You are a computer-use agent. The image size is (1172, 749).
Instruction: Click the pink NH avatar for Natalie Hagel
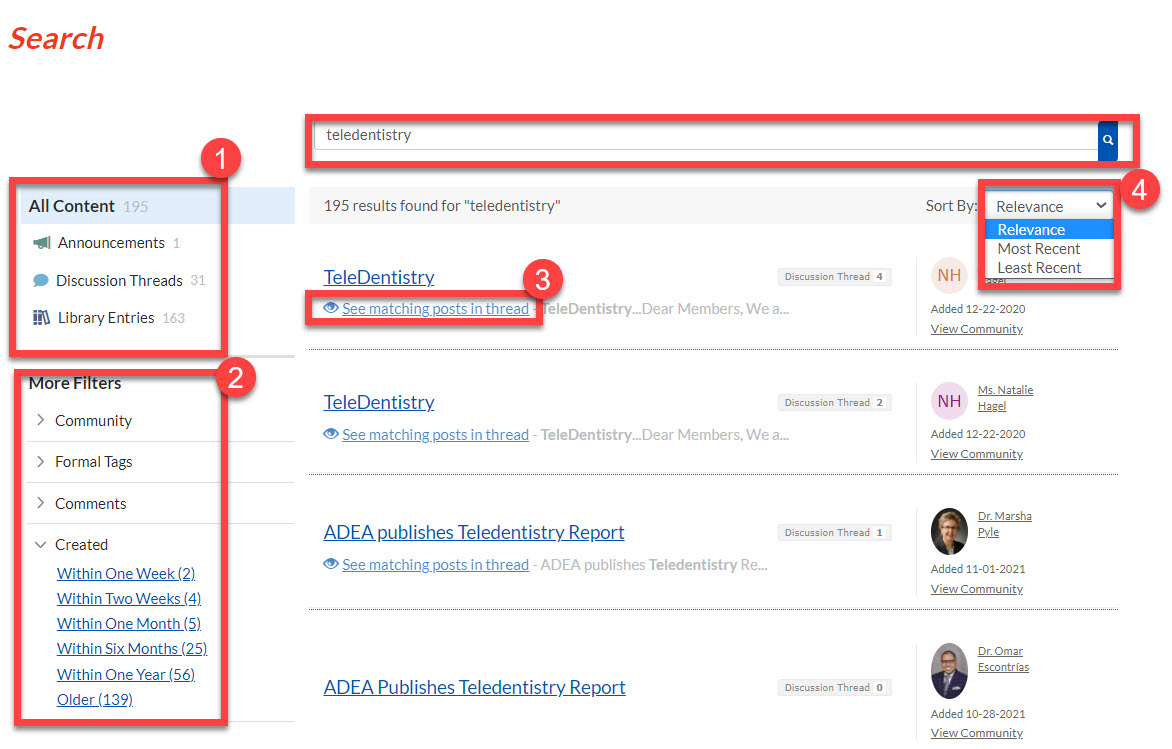949,401
